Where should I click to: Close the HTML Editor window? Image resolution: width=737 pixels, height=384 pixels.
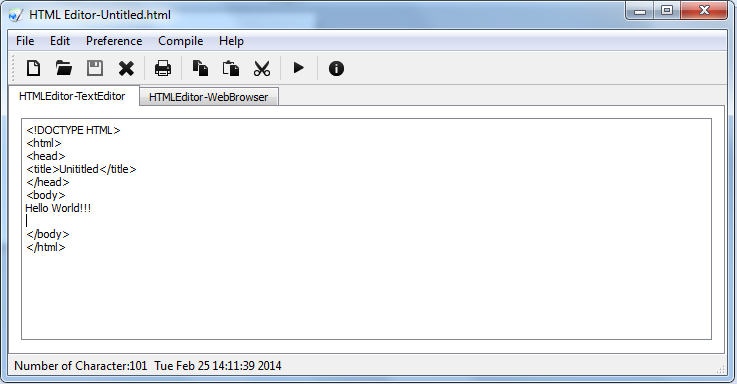pyautogui.click(x=704, y=11)
